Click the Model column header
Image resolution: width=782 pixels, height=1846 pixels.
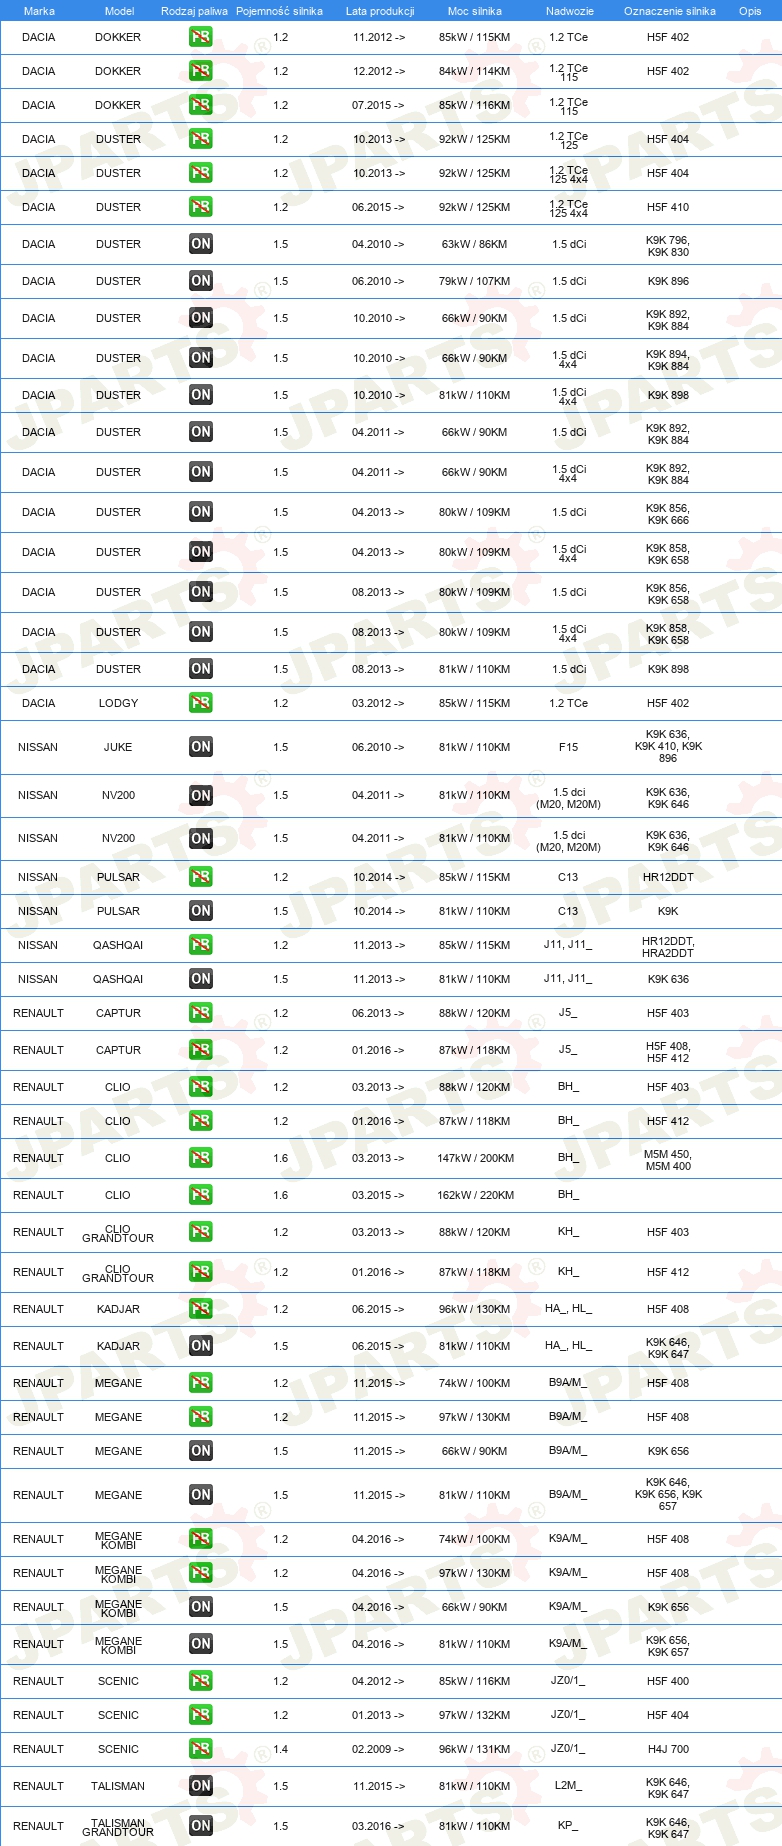point(119,11)
